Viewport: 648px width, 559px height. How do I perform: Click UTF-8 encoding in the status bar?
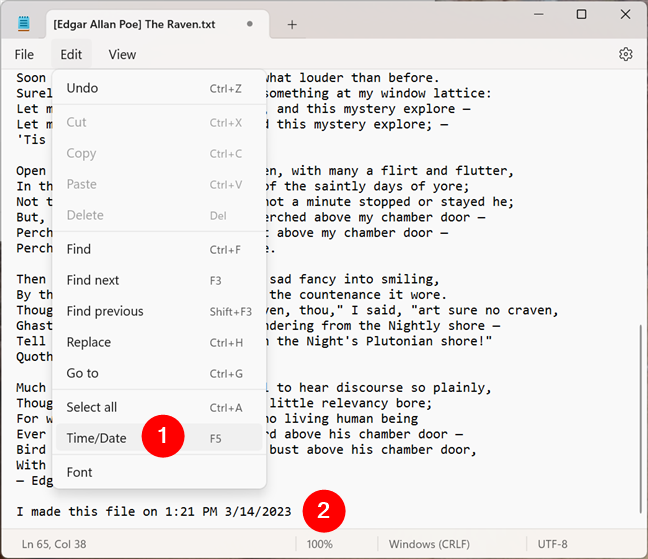point(552,544)
